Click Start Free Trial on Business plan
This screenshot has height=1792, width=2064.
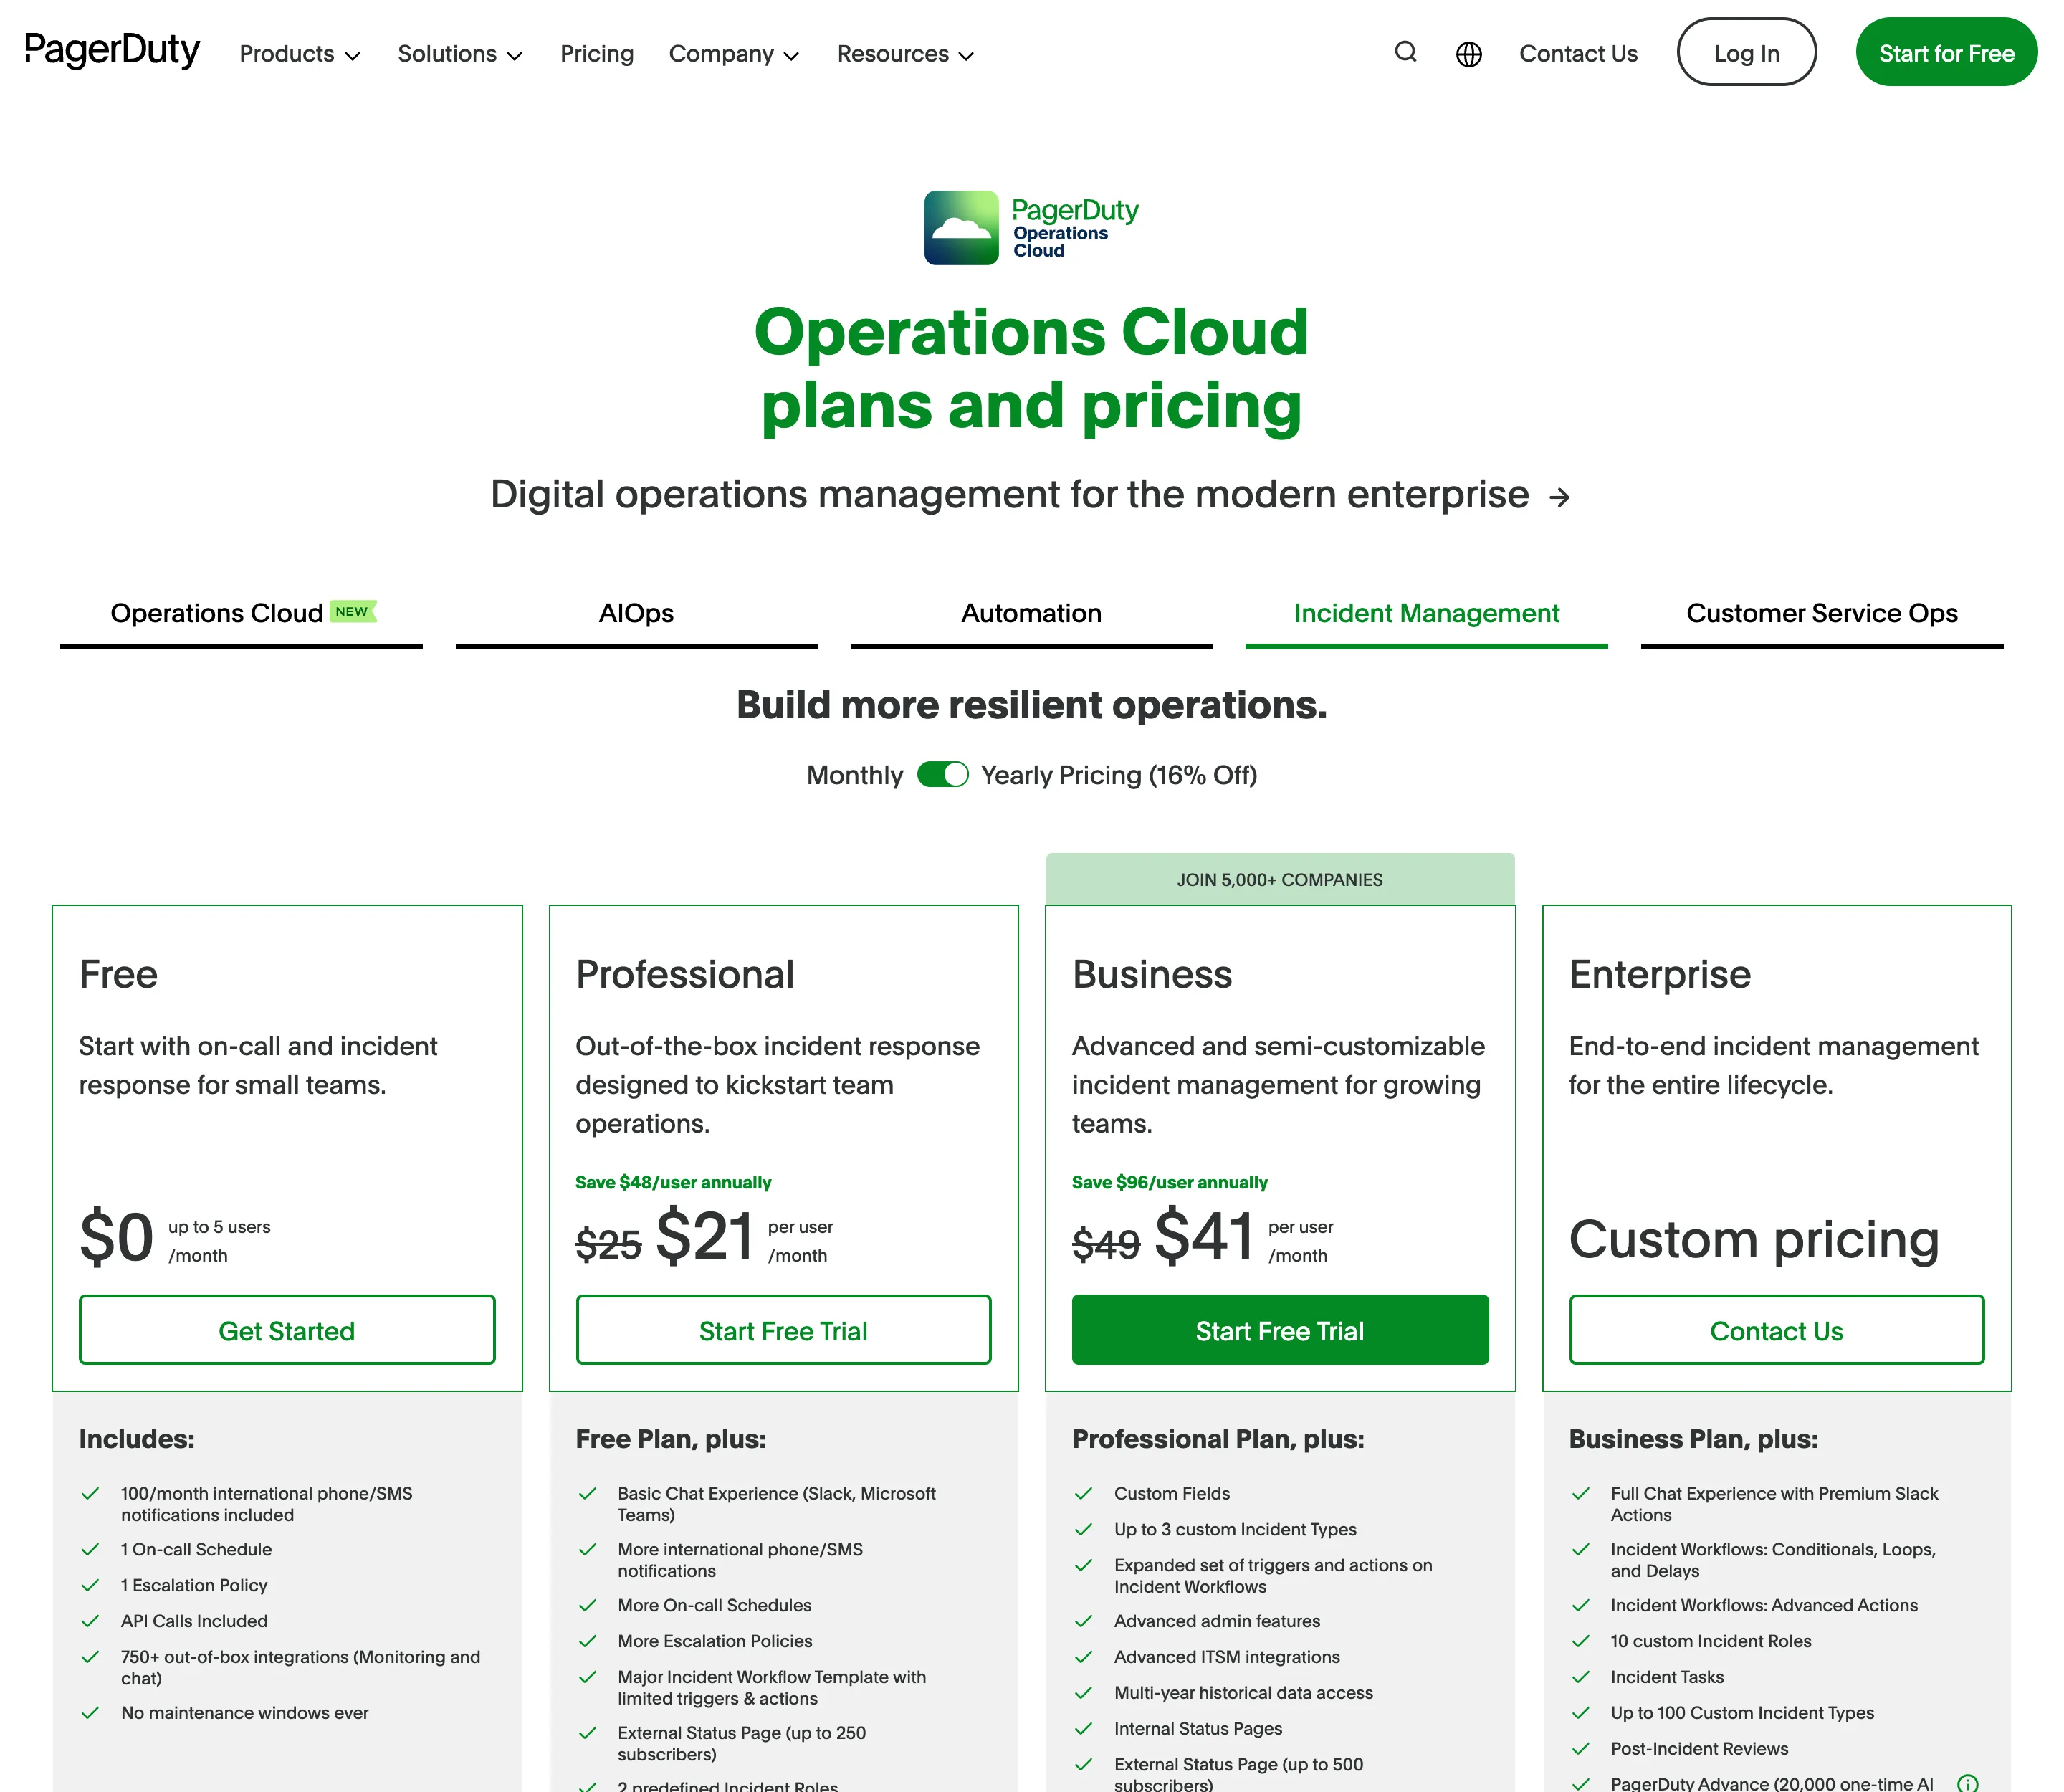pyautogui.click(x=1280, y=1330)
